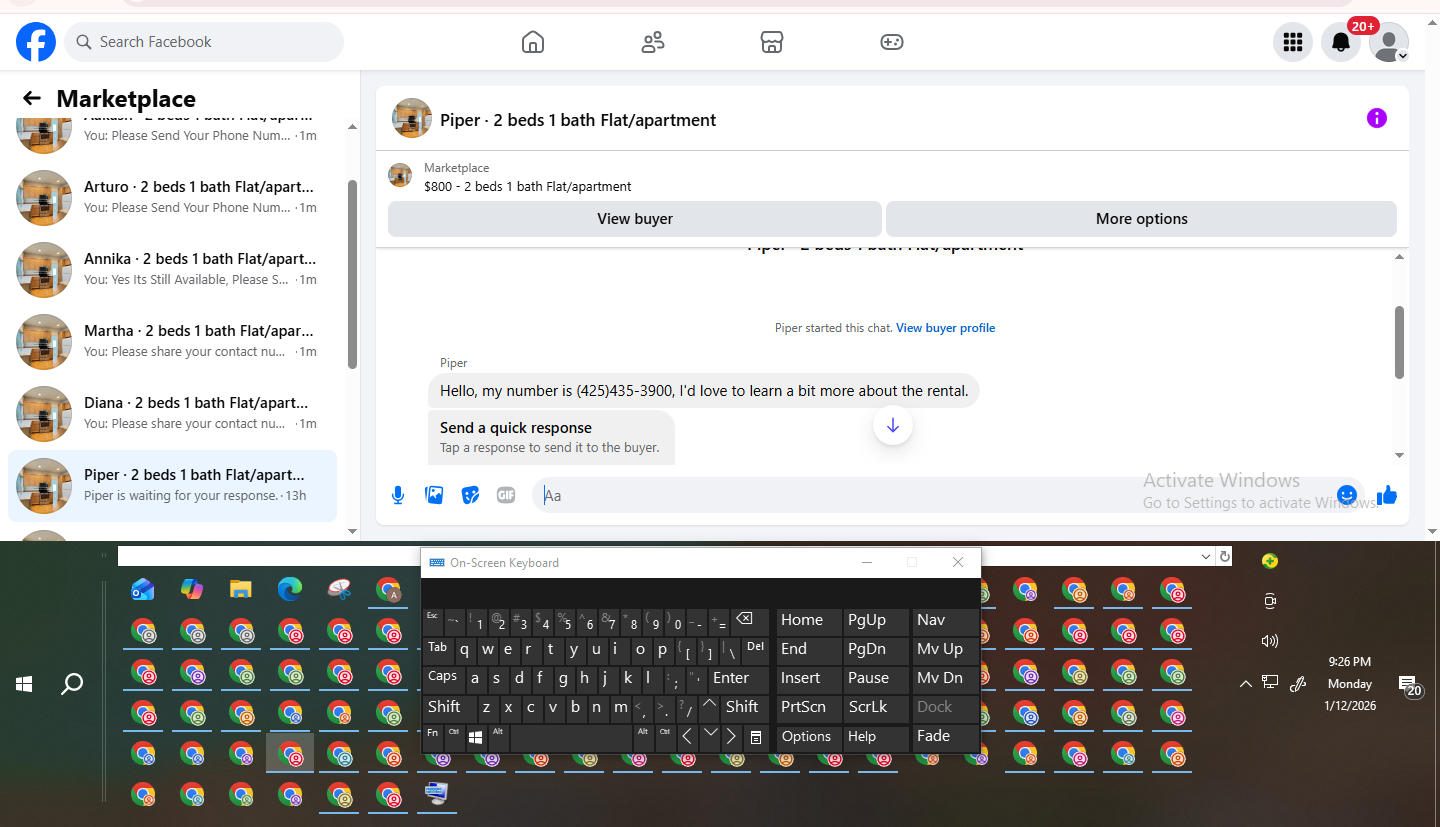Open the $800 listing thumbnail under Marketplace

[x=400, y=175]
